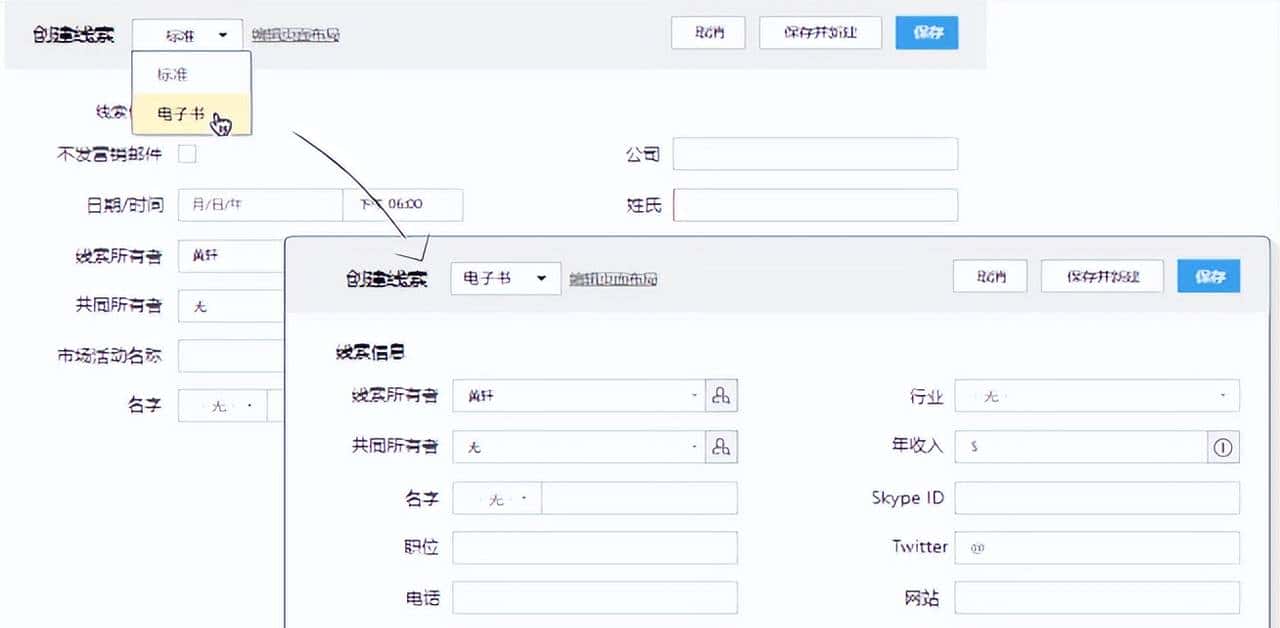Image resolution: width=1280 pixels, height=628 pixels.
Task: Click the 公司 company input field
Action: (815, 153)
